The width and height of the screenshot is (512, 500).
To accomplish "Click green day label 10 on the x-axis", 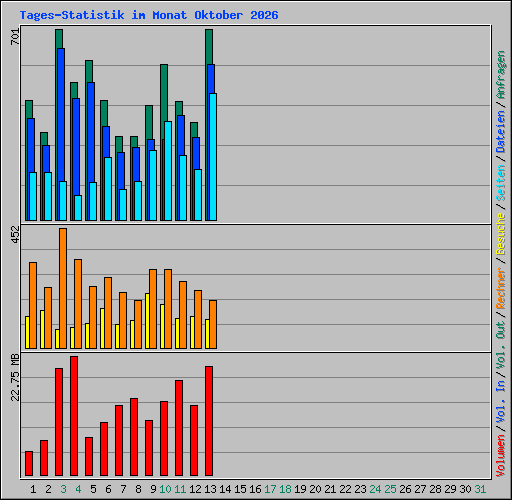I will point(165,489).
